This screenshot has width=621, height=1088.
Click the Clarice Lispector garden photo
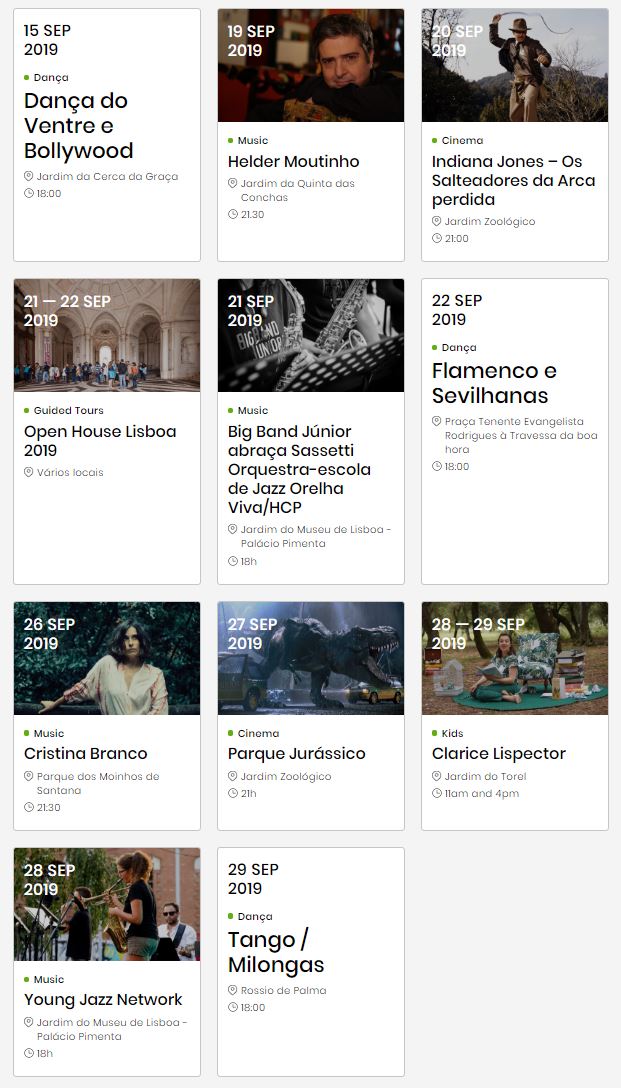[515, 658]
